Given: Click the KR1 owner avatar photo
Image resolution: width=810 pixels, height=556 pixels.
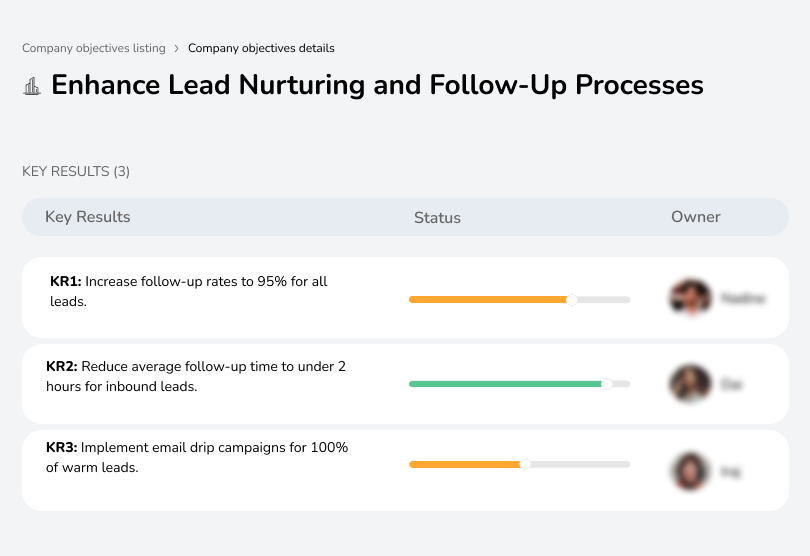Looking at the screenshot, I should [x=691, y=298].
